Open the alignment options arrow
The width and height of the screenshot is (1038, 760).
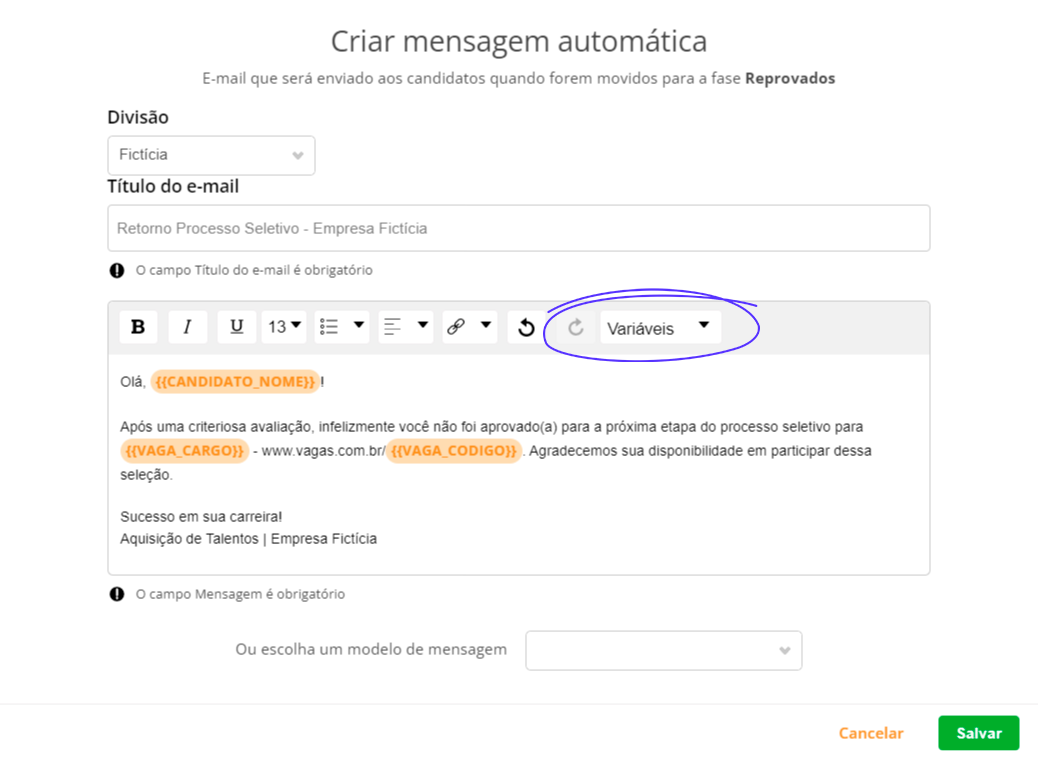tap(422, 325)
